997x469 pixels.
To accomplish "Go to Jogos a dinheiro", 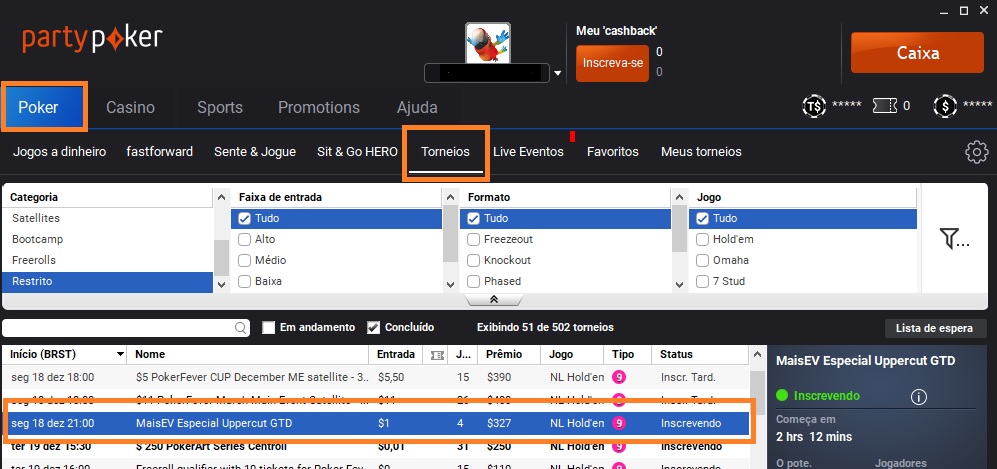I will (59, 152).
